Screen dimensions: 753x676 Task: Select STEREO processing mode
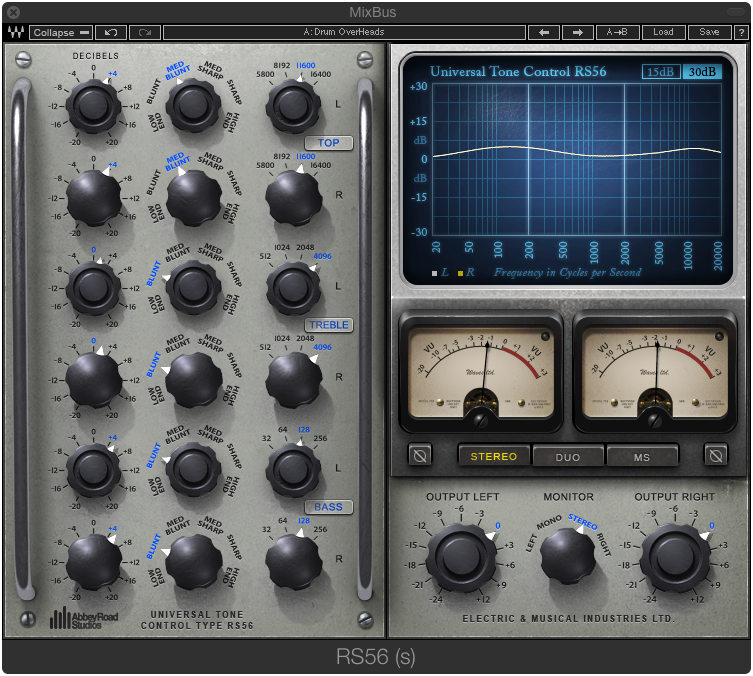(494, 456)
